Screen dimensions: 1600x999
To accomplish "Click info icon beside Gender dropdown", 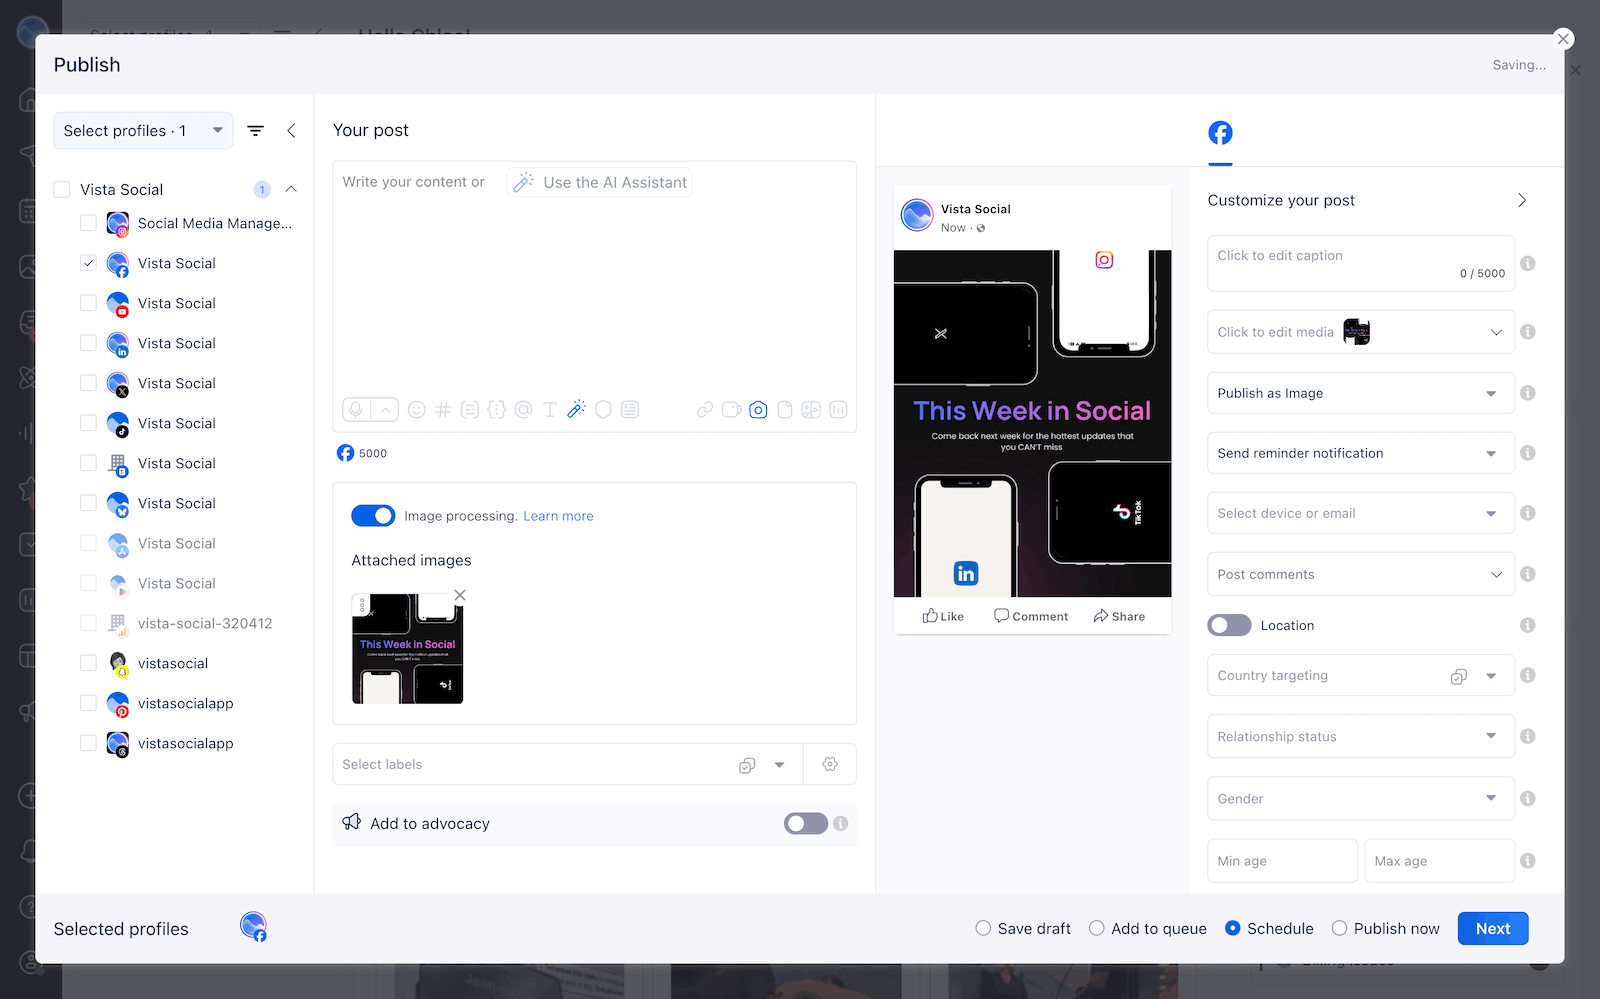I will pyautogui.click(x=1528, y=799).
